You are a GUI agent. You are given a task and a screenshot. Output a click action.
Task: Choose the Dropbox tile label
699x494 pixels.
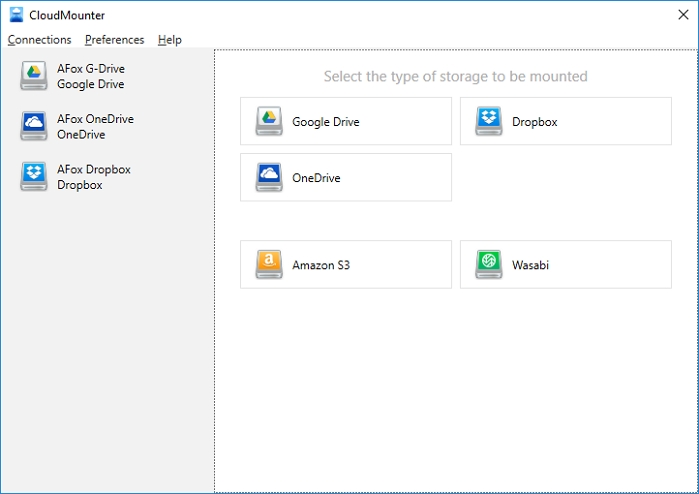pos(535,122)
